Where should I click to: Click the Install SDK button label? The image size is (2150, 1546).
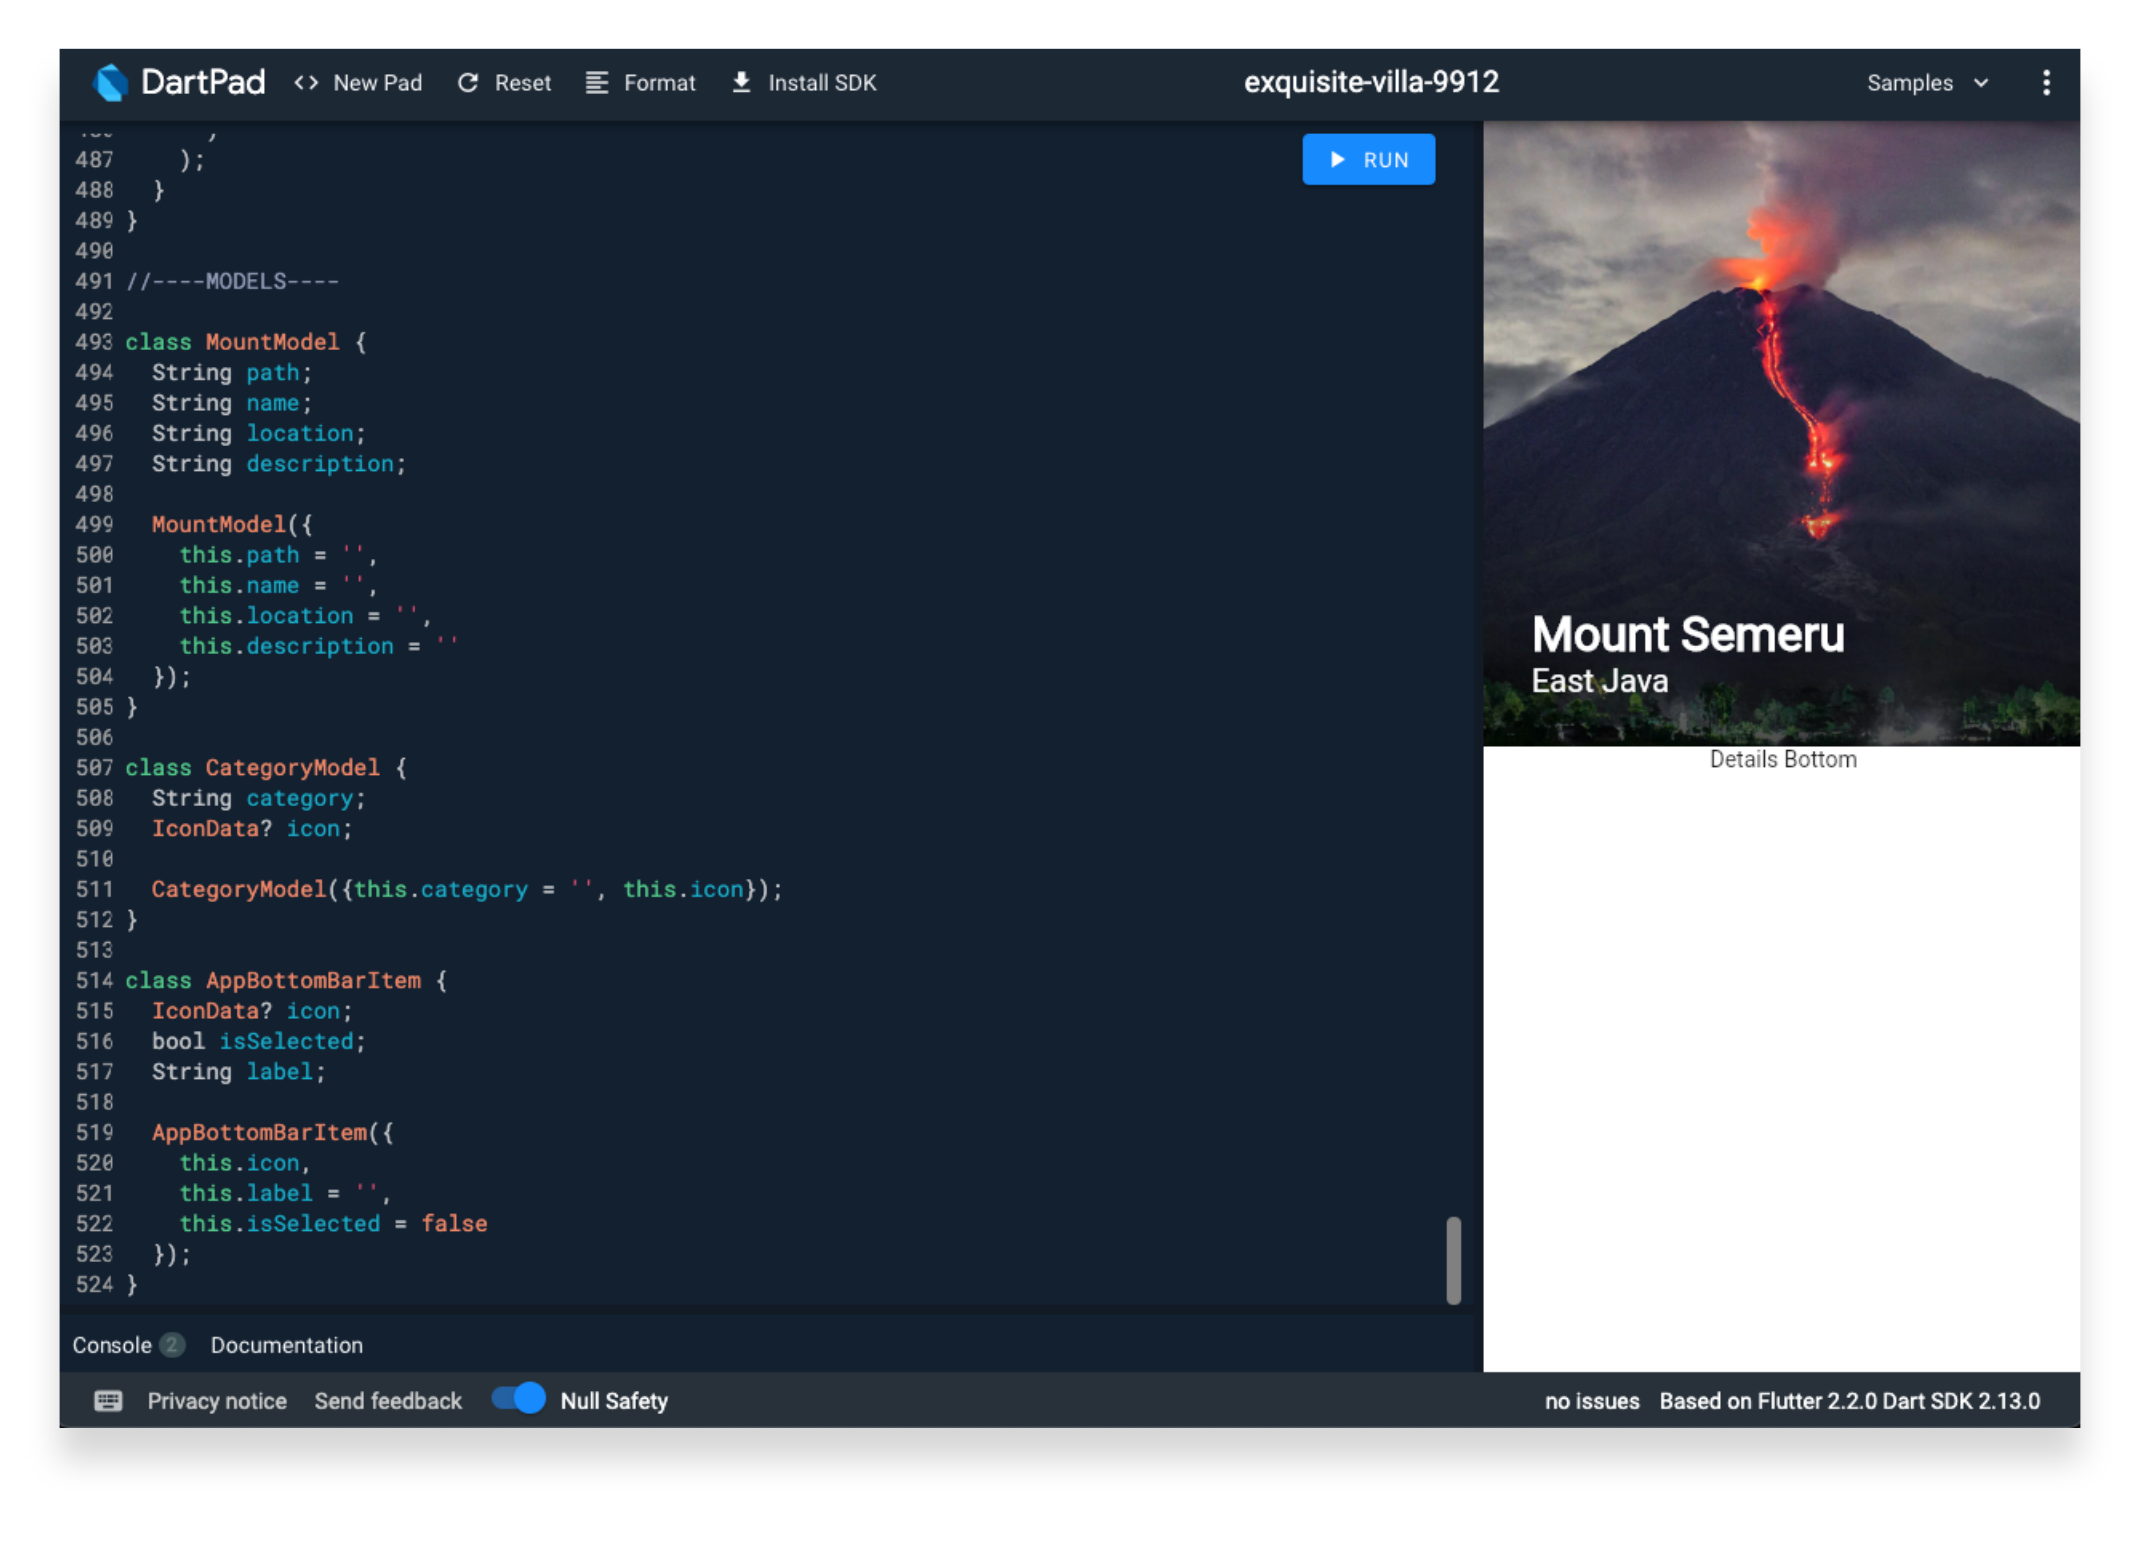822,83
